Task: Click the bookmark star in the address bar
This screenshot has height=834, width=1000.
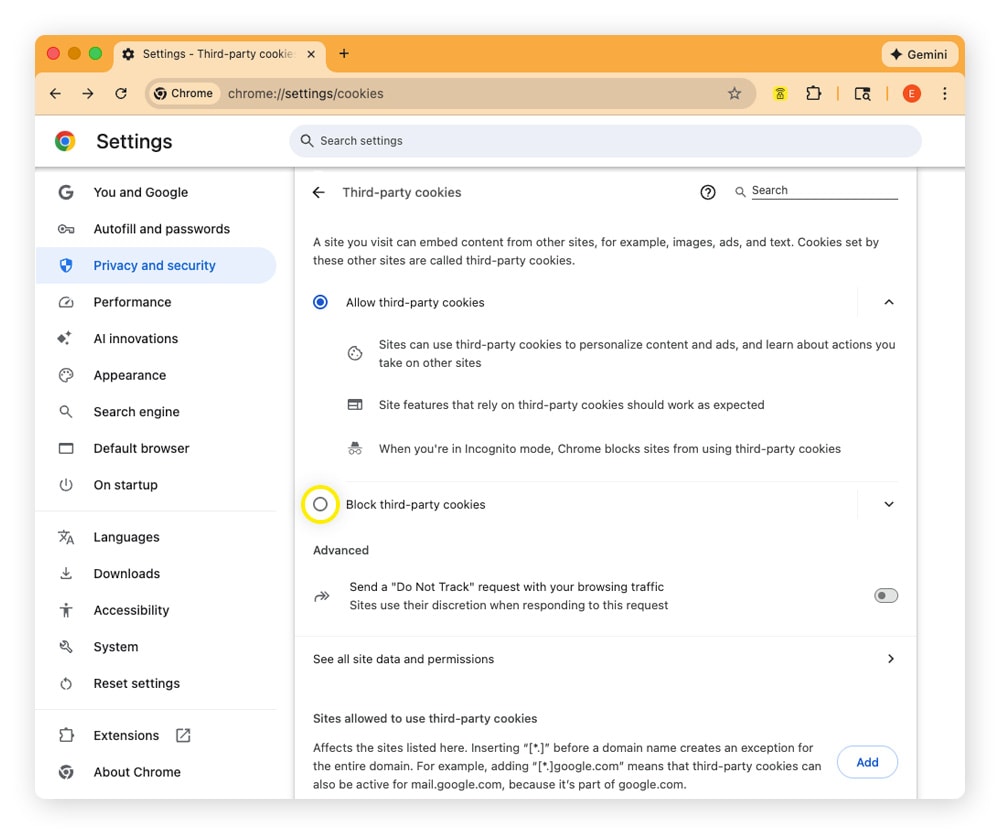Action: [735, 93]
